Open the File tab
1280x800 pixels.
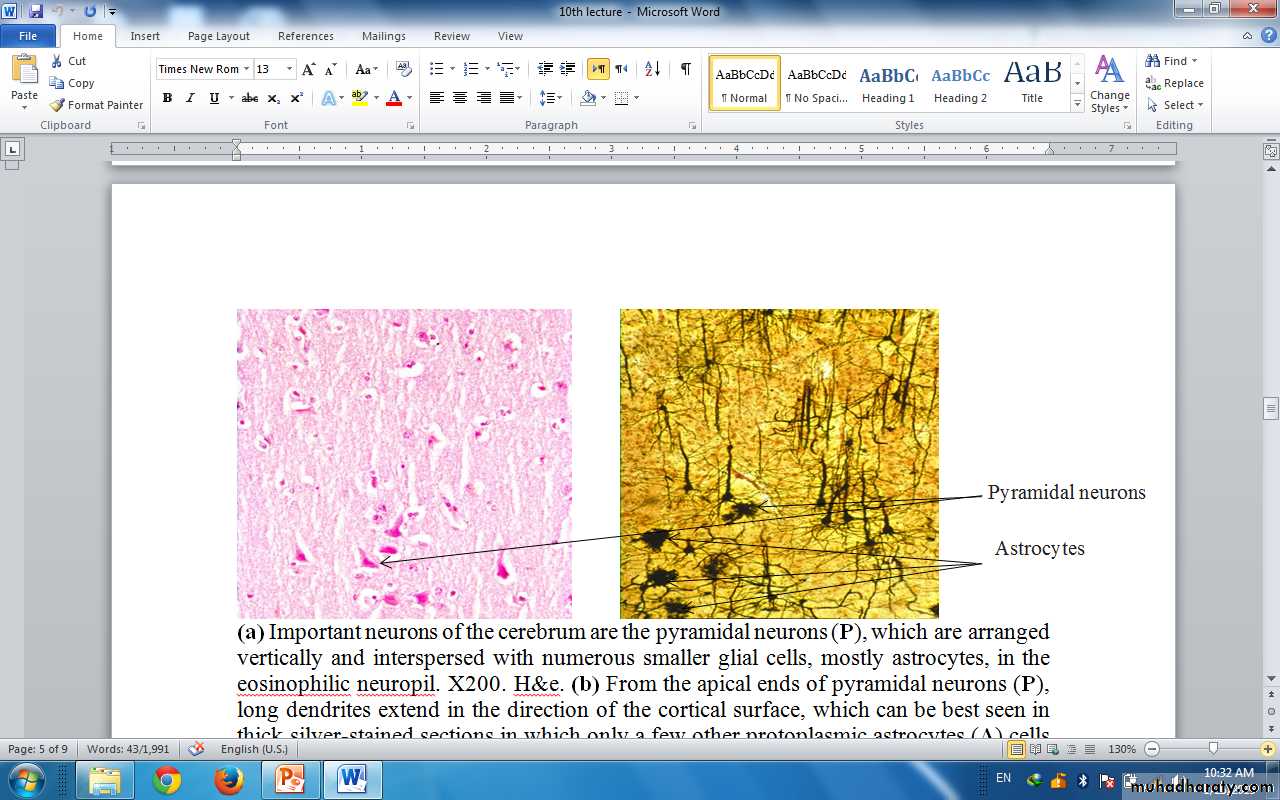point(28,36)
